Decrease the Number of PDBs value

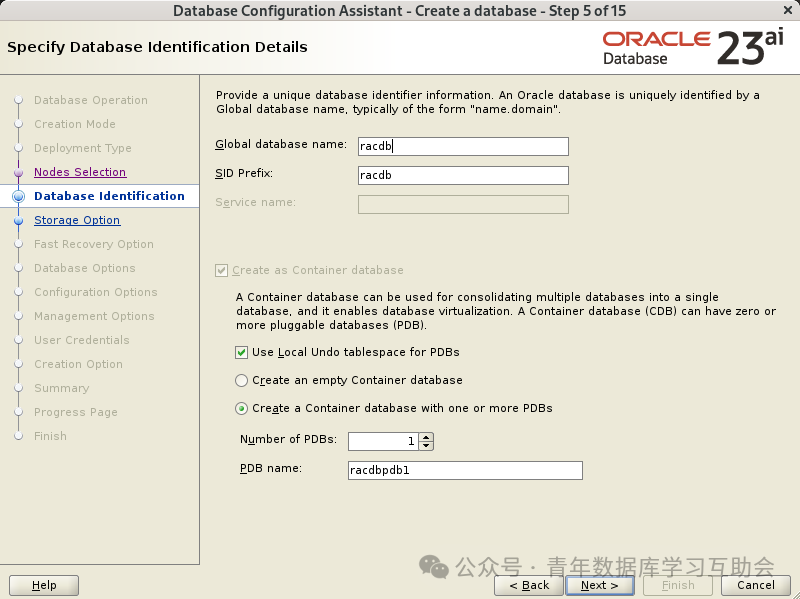426,446
